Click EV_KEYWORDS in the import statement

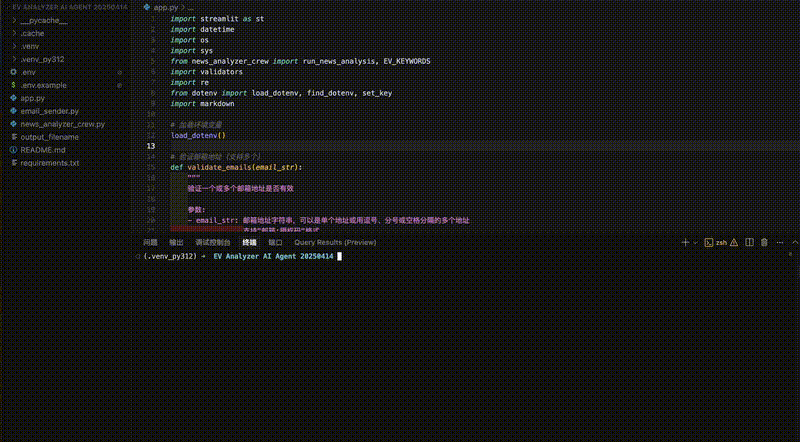tap(407, 61)
